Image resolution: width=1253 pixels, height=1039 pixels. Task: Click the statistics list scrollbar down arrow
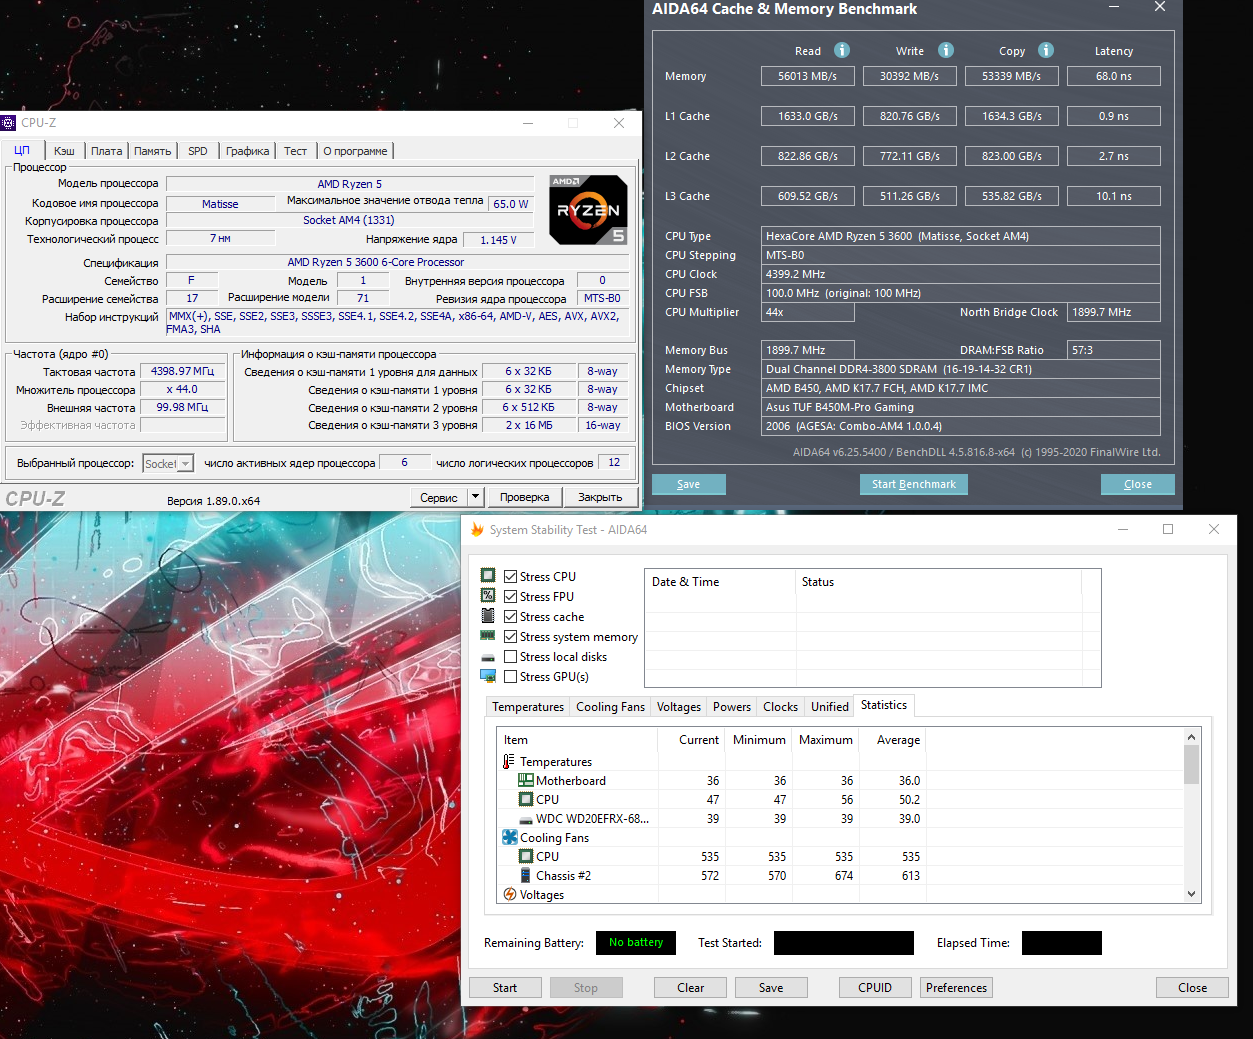pos(1191,894)
